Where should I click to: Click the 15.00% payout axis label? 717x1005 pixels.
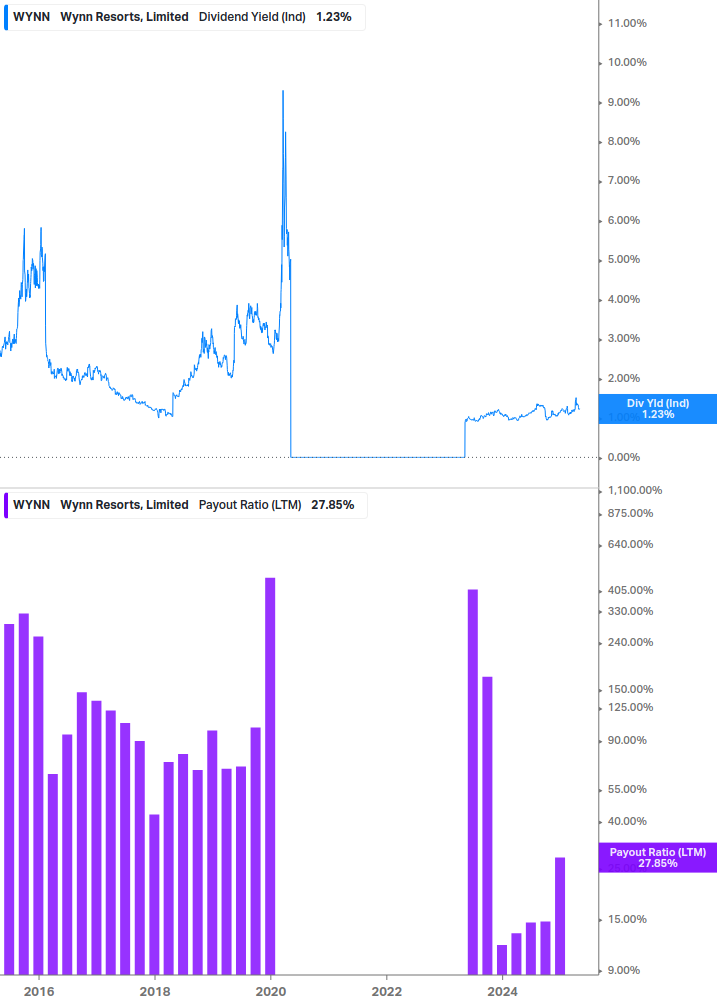[627, 919]
